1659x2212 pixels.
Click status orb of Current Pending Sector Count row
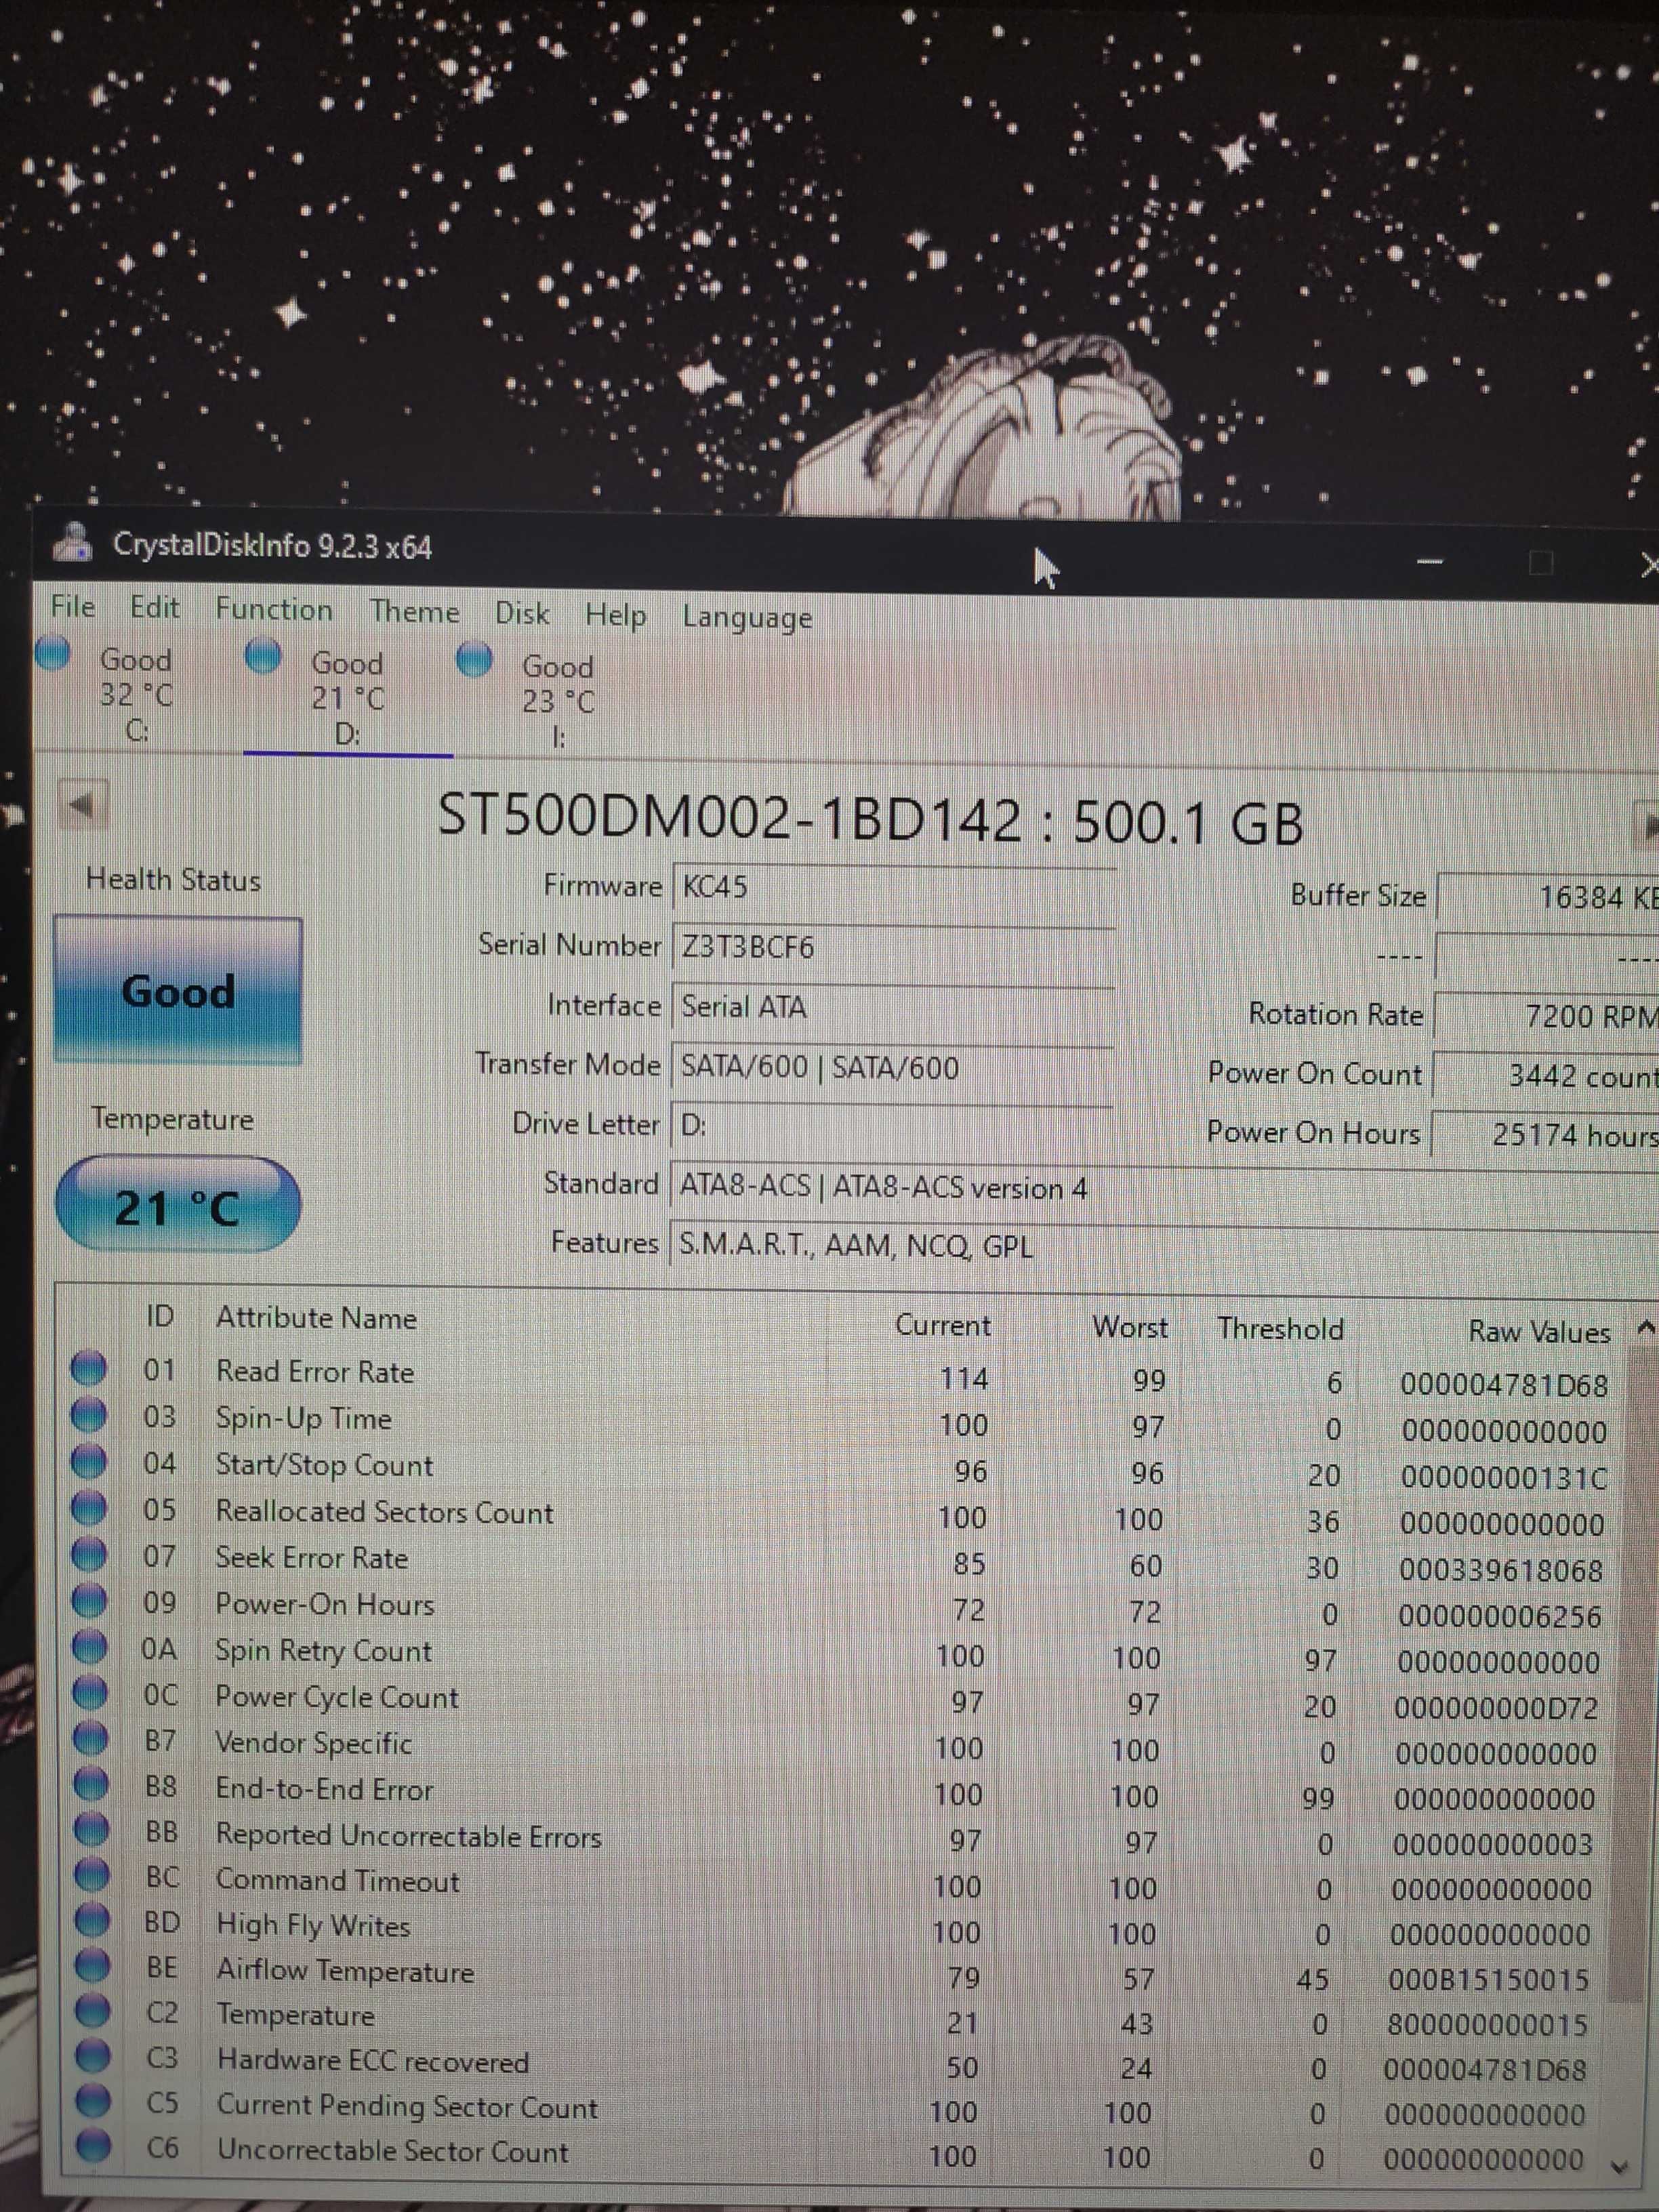[93, 2101]
